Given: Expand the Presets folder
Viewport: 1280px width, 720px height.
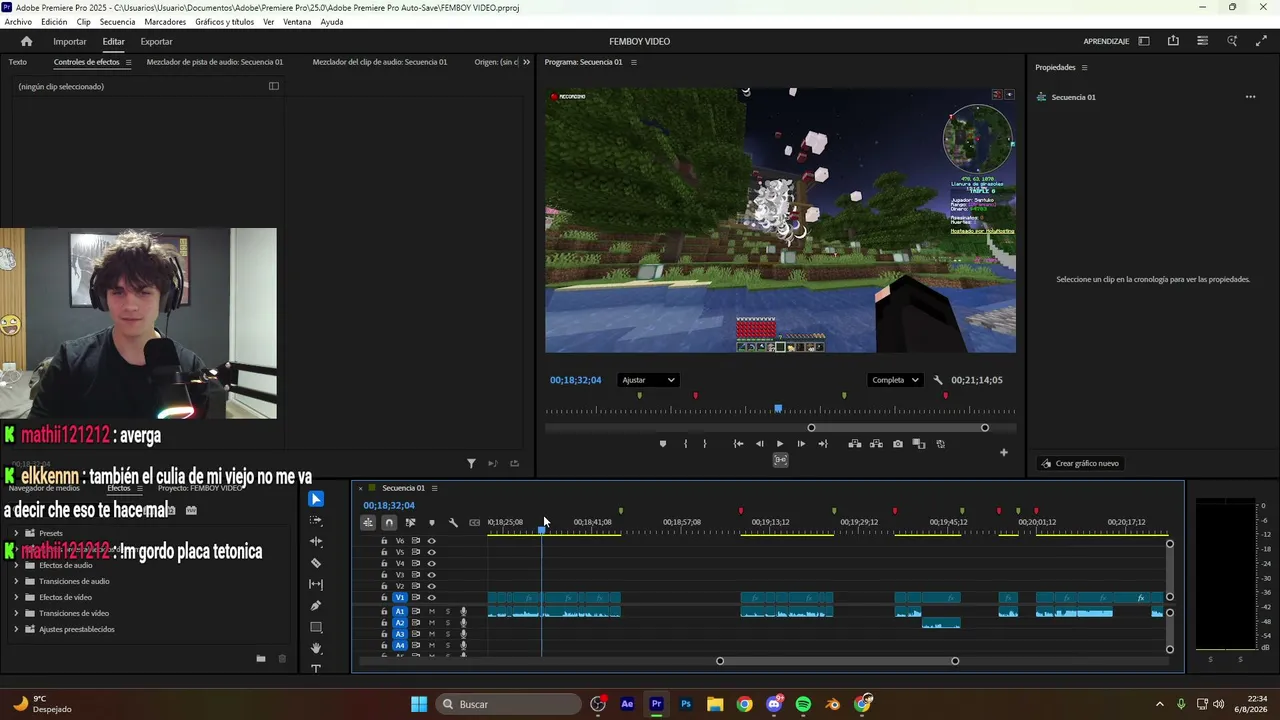Looking at the screenshot, I should point(16,533).
